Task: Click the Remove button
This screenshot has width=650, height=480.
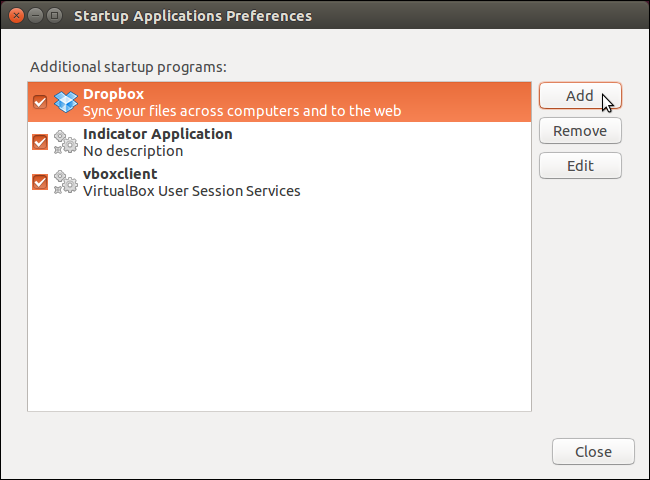Action: 580,131
